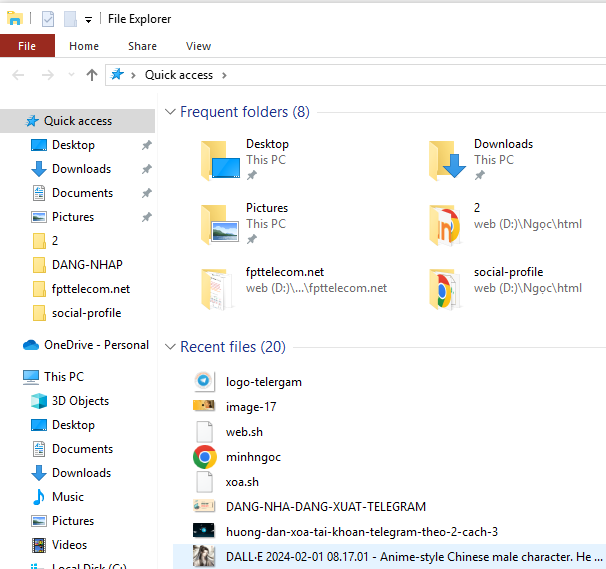Screen dimensions: 606x569
Task: Select huong-dan-xoa-tai-khoan-telegram-theo-2-cach-3 file
Action: (x=362, y=532)
